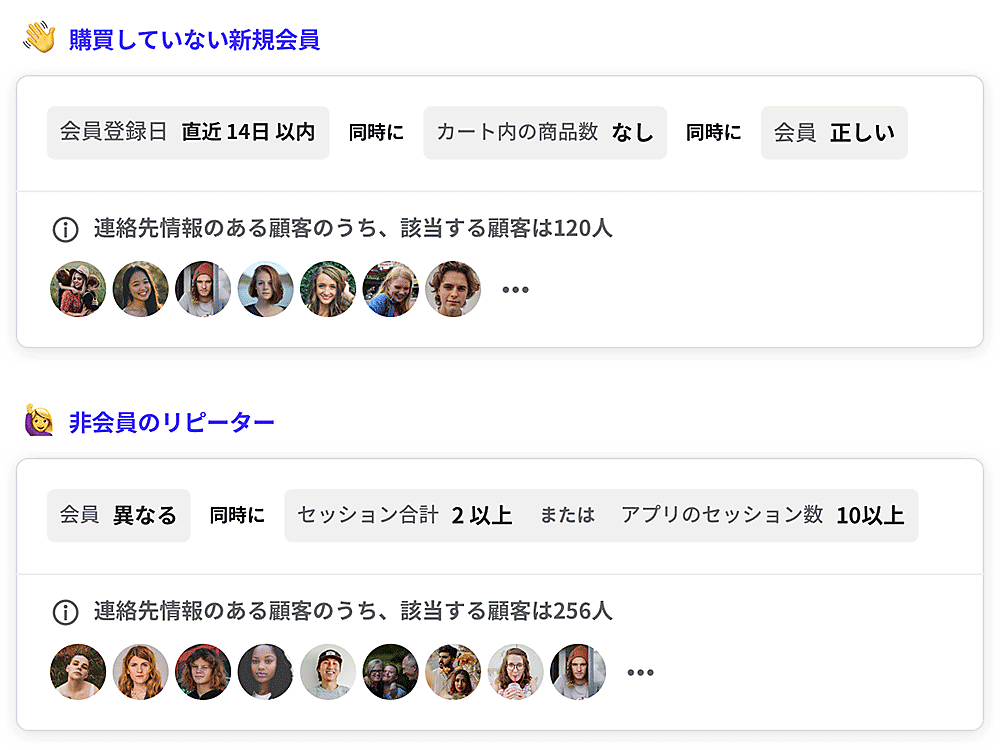The image size is (1000, 750).
Task: Expand more customers ellipsis in first segment
Action: [515, 290]
